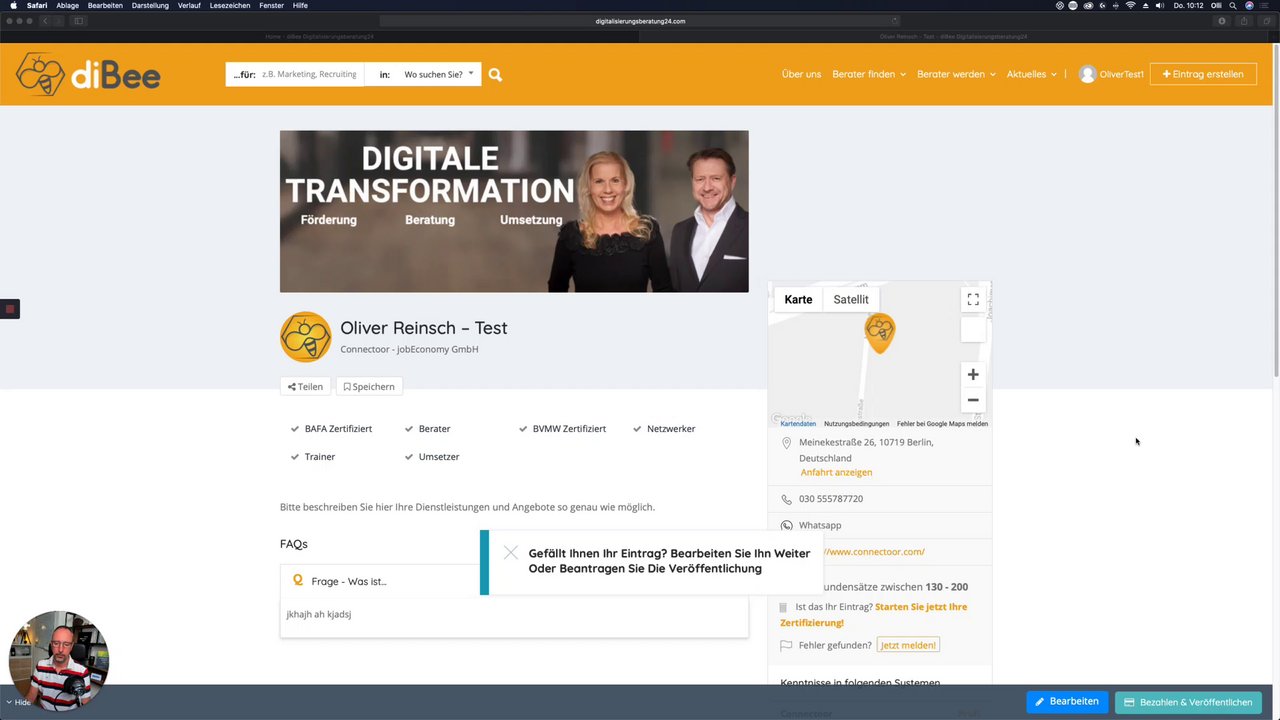Viewport: 1280px width, 720px height.
Task: Click the flag icon beside 'Fehler gefunden?'
Action: coord(786,646)
